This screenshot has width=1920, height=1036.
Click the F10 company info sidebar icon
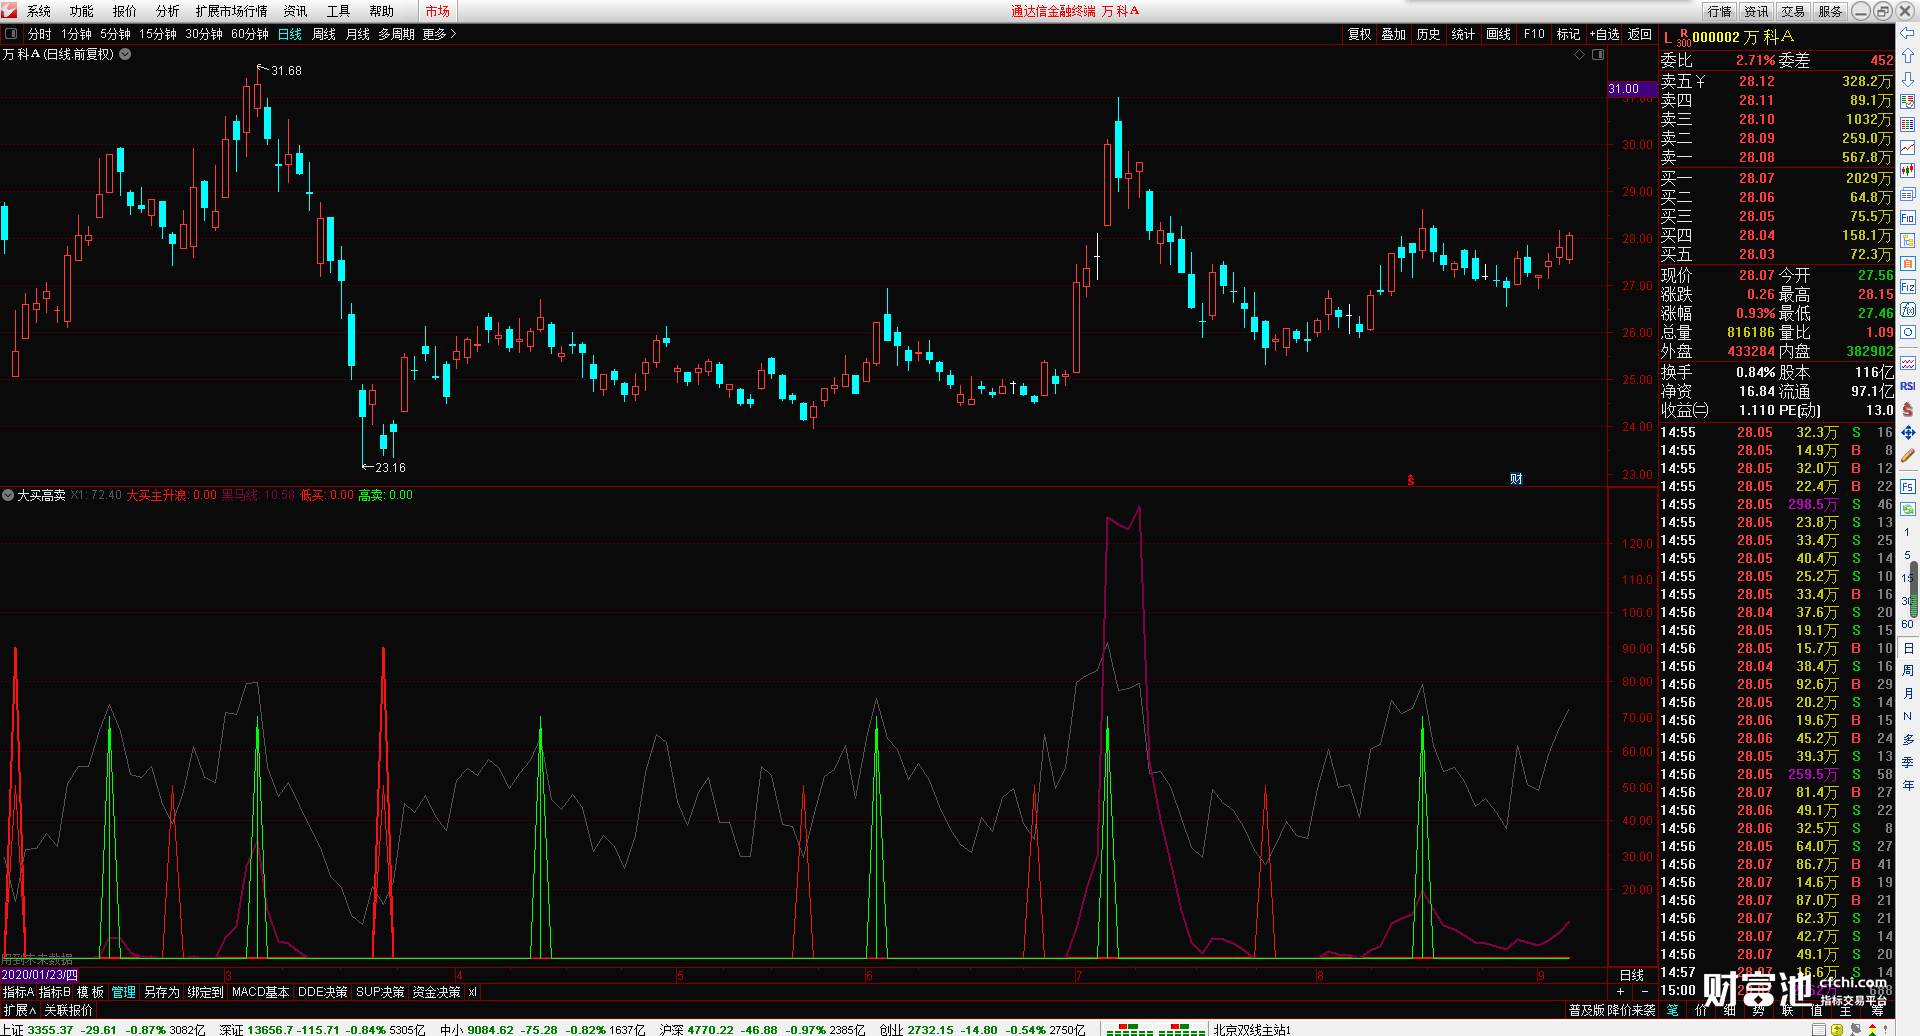tap(1908, 217)
